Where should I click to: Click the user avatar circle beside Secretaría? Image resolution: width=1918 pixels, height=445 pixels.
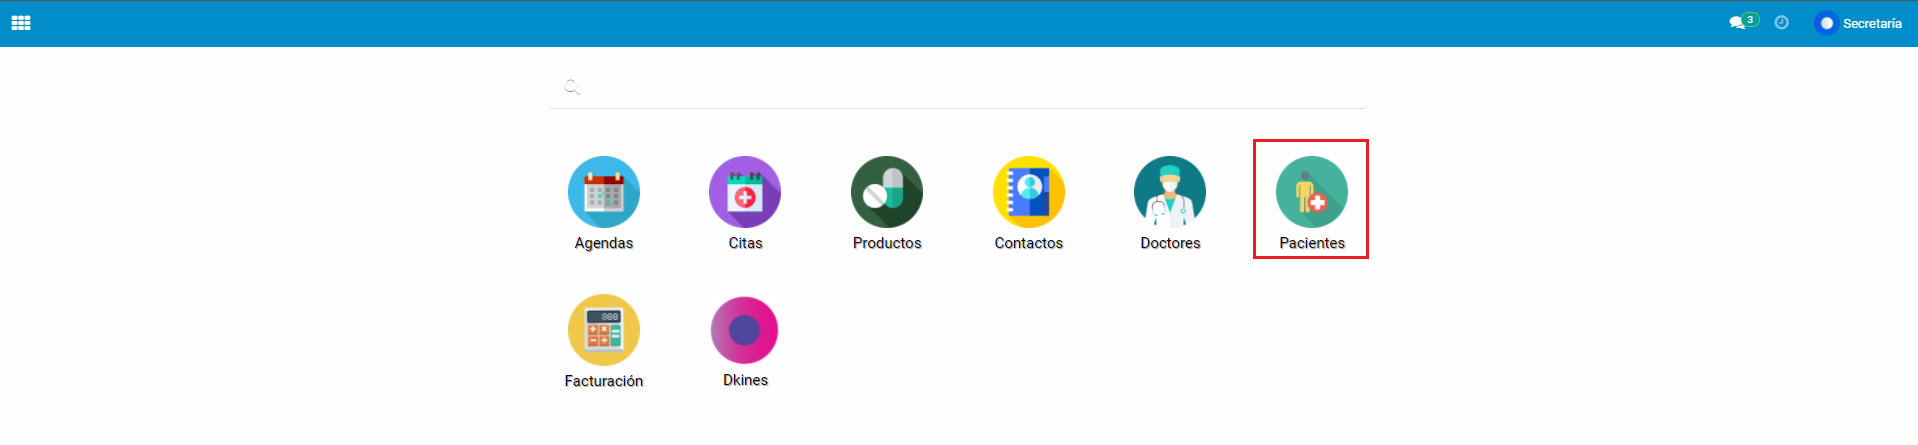point(1826,23)
